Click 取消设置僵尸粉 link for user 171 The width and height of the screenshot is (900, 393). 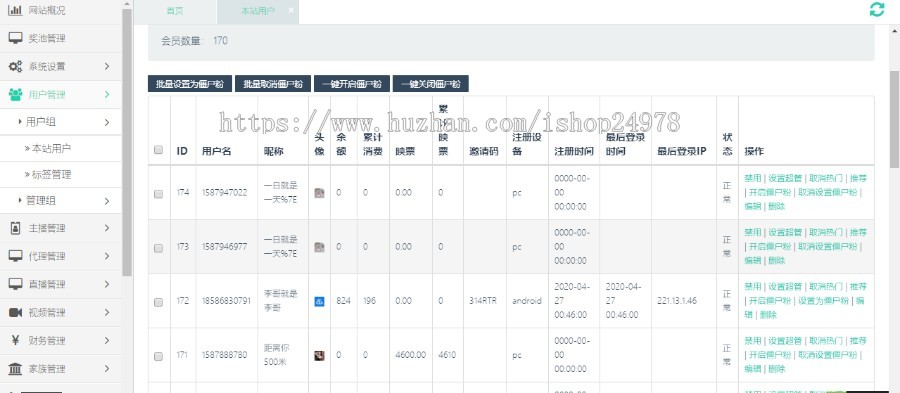827,355
